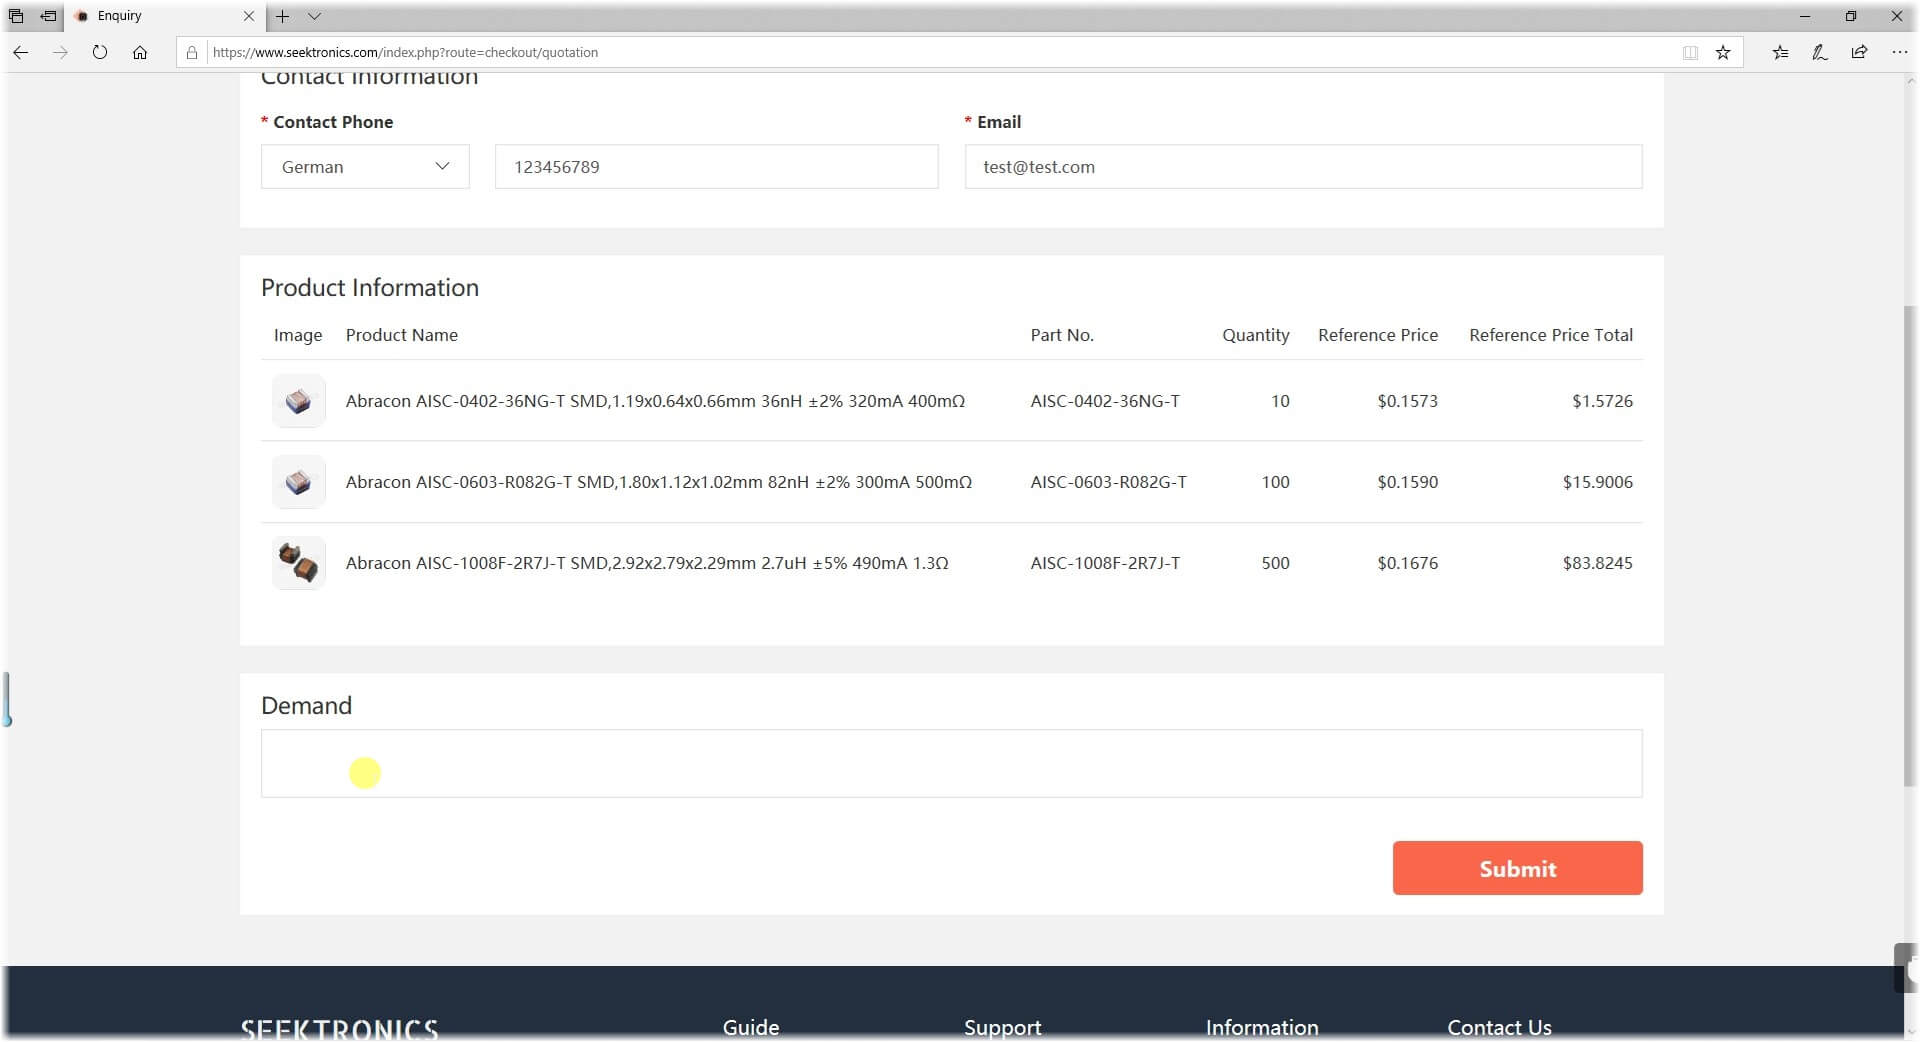Click quantity value 100
This screenshot has height=1042, width=1920.
1275,482
